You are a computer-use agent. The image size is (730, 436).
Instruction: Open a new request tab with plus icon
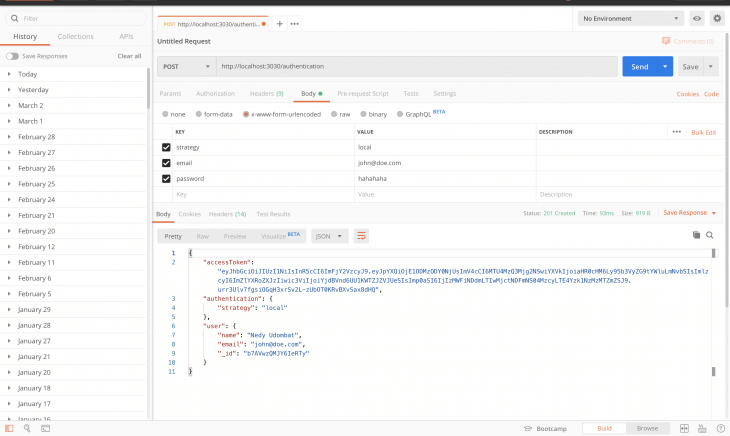[x=280, y=23]
